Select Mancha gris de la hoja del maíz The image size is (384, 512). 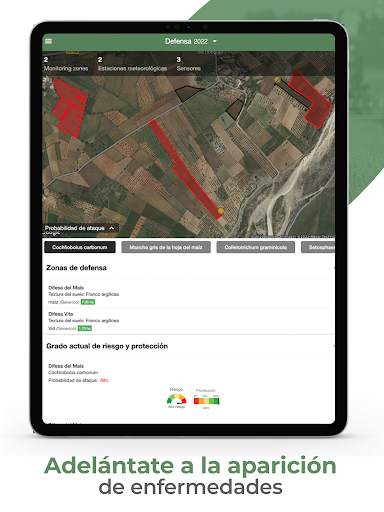click(166, 247)
